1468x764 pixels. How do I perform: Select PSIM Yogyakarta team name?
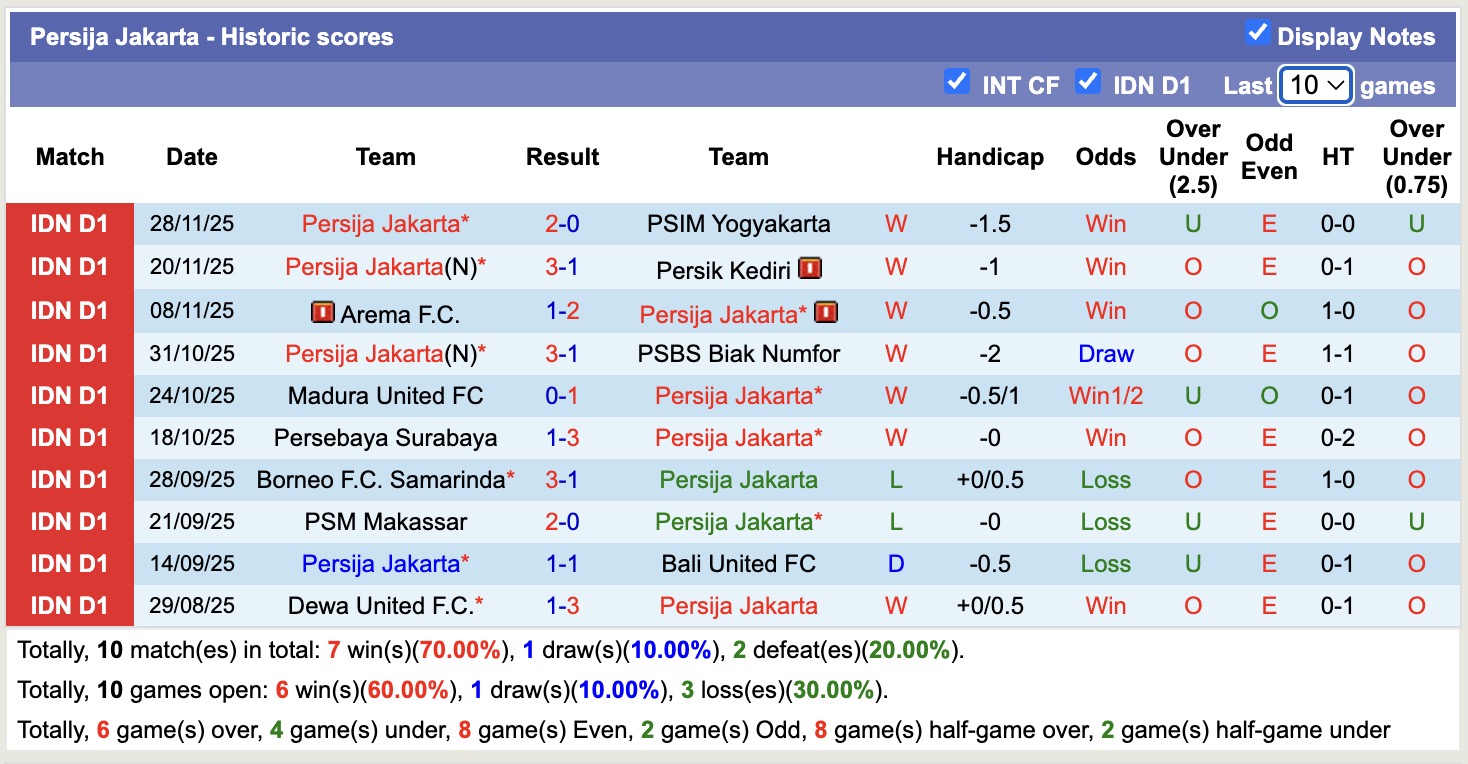(737, 224)
